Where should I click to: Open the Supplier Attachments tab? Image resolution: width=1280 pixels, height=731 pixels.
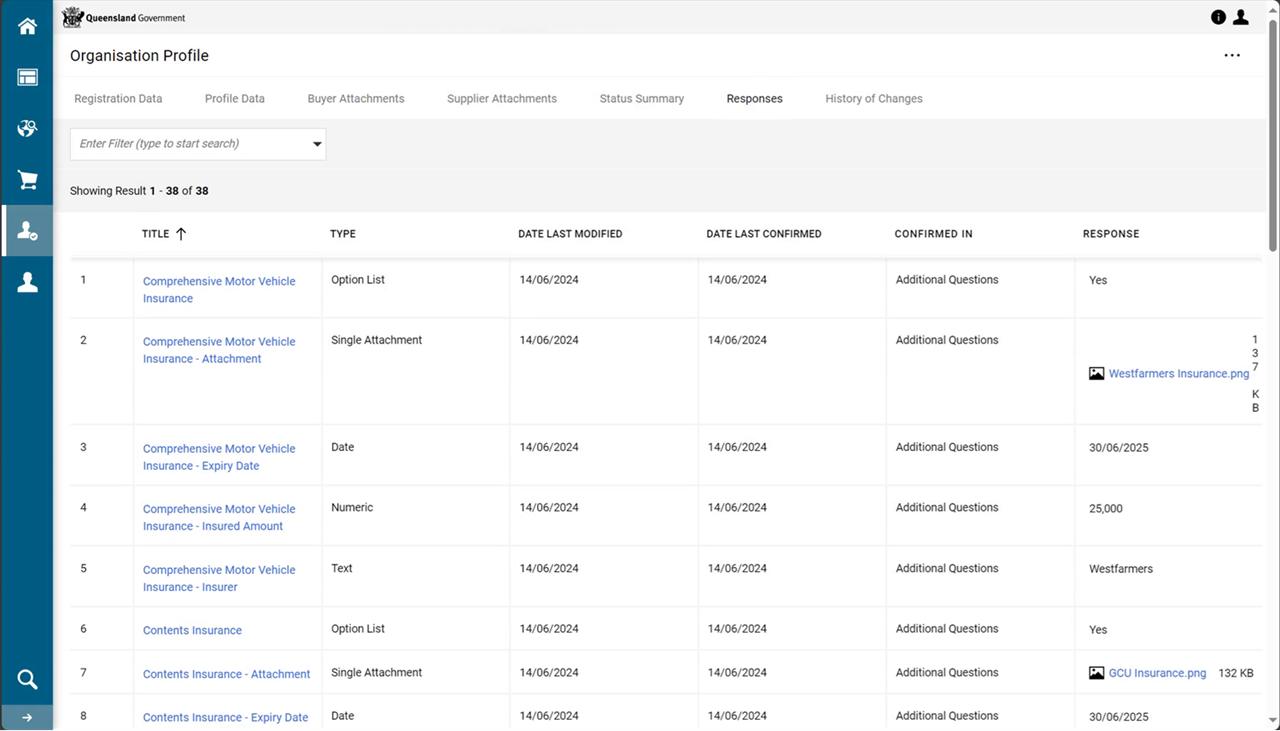click(502, 99)
